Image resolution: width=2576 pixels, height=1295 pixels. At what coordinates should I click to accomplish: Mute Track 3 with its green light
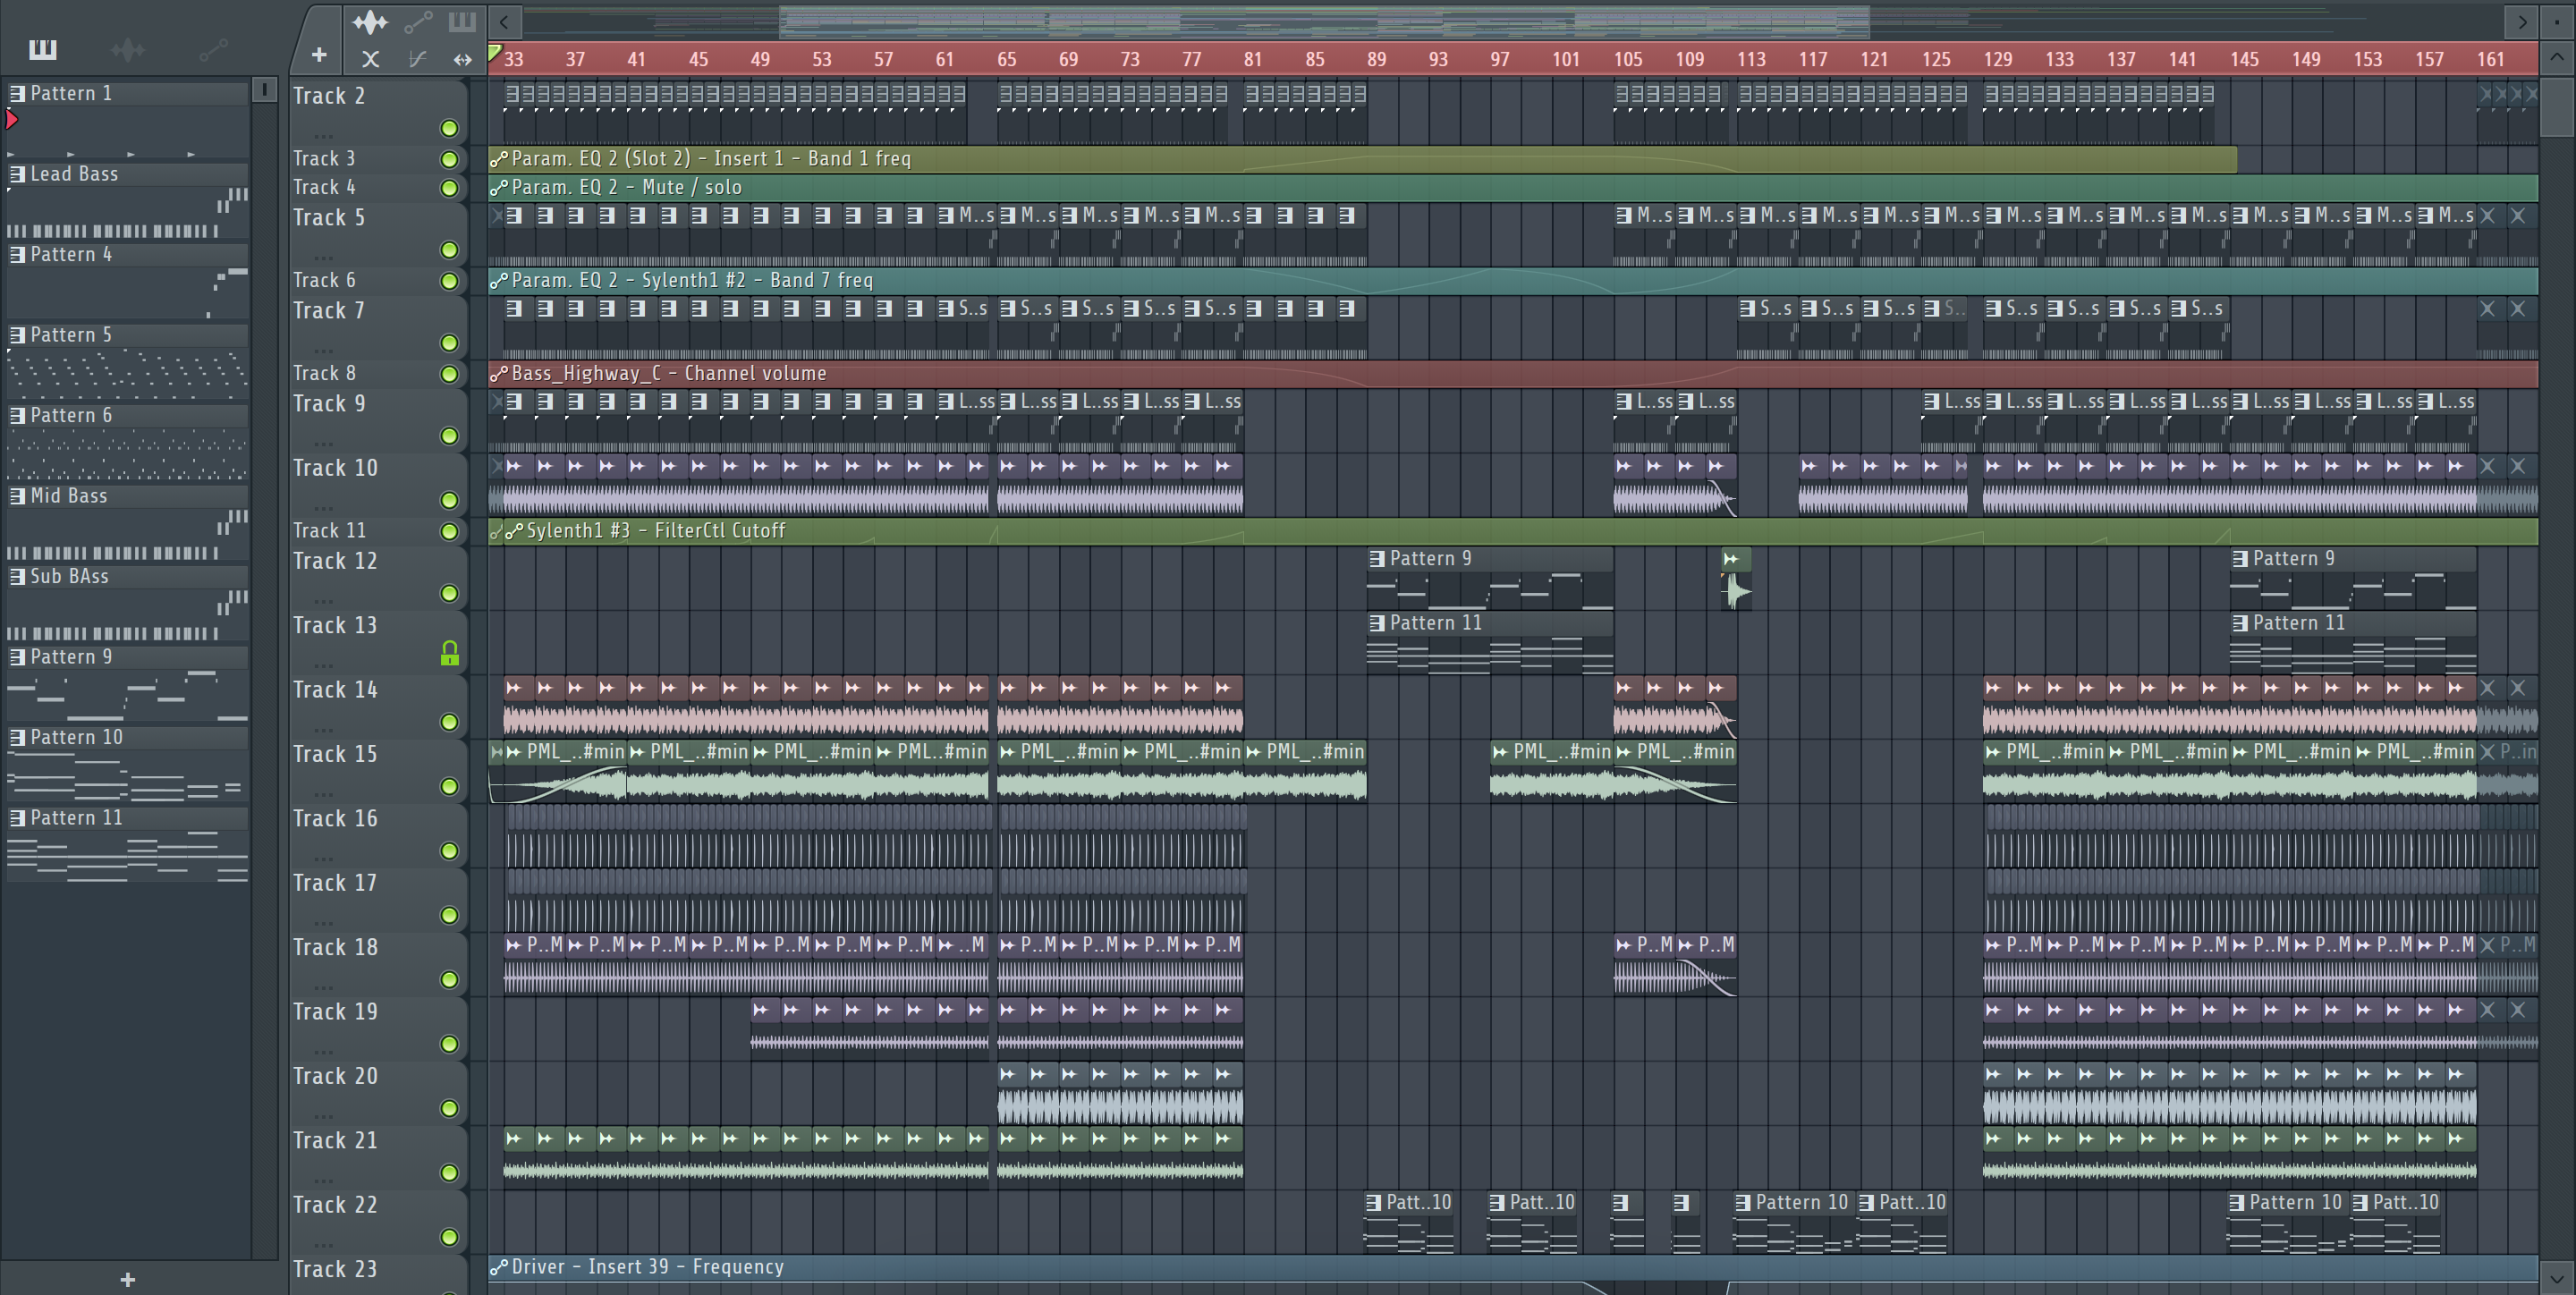click(x=449, y=159)
